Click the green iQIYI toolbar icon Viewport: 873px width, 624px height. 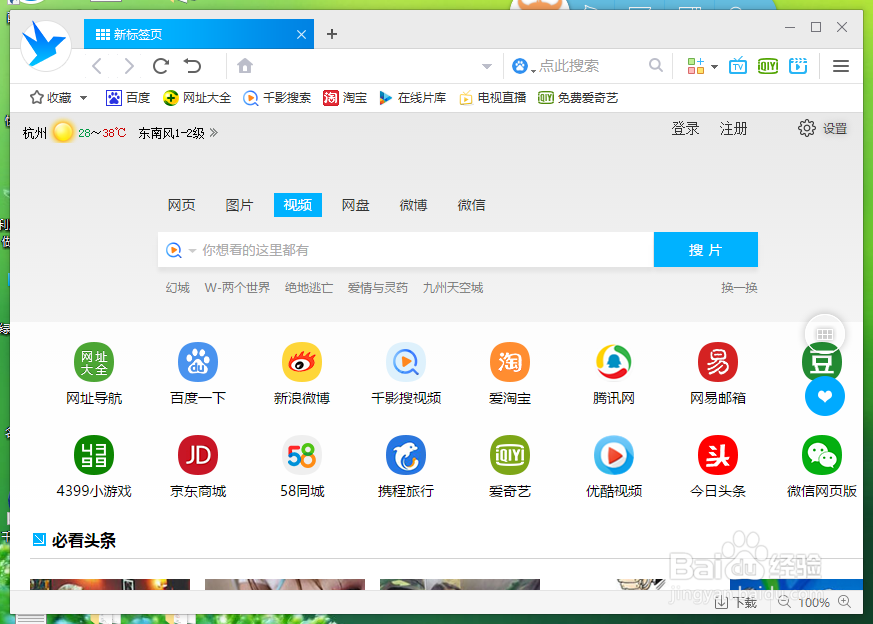pyautogui.click(x=768, y=66)
